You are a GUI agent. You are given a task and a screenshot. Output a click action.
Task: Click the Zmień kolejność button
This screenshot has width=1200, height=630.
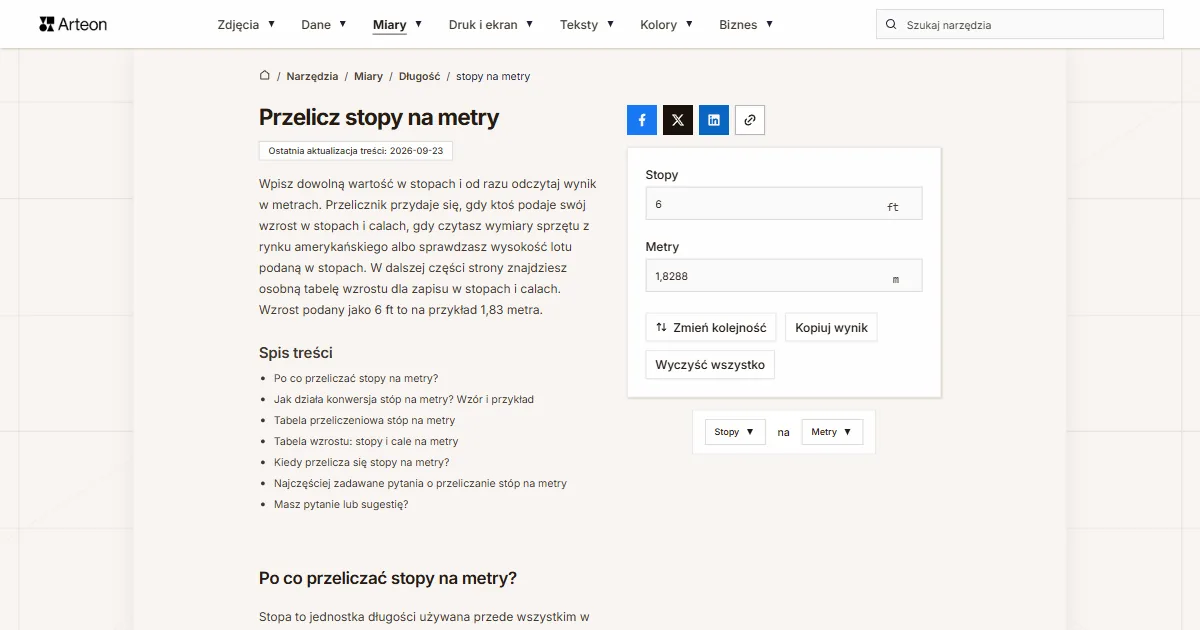pyautogui.click(x=711, y=328)
